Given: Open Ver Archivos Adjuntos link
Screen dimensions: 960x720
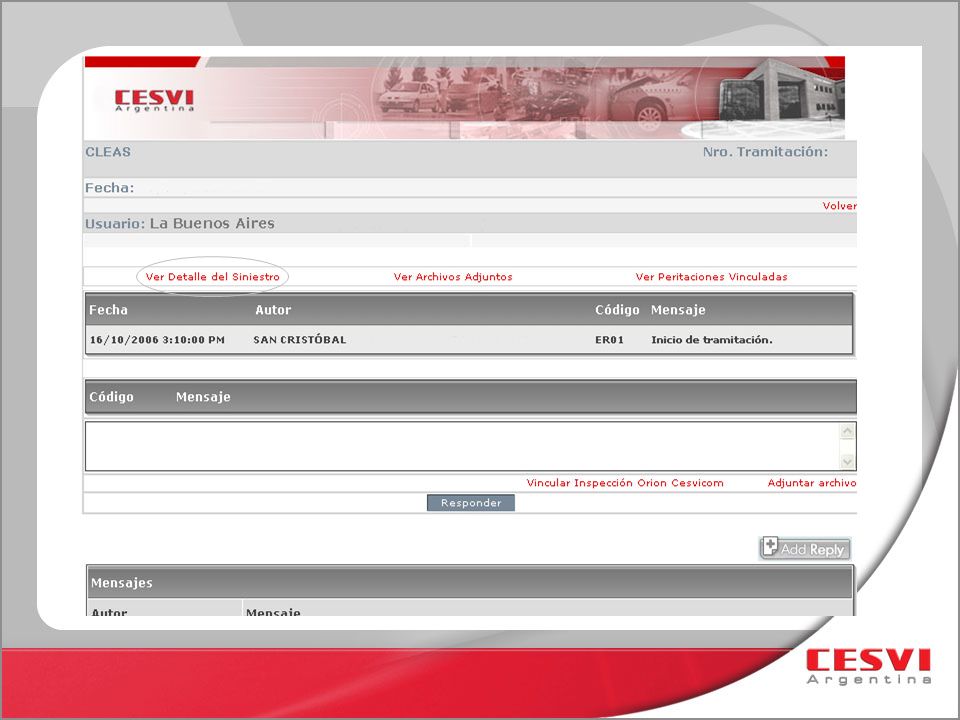Looking at the screenshot, I should click(453, 277).
